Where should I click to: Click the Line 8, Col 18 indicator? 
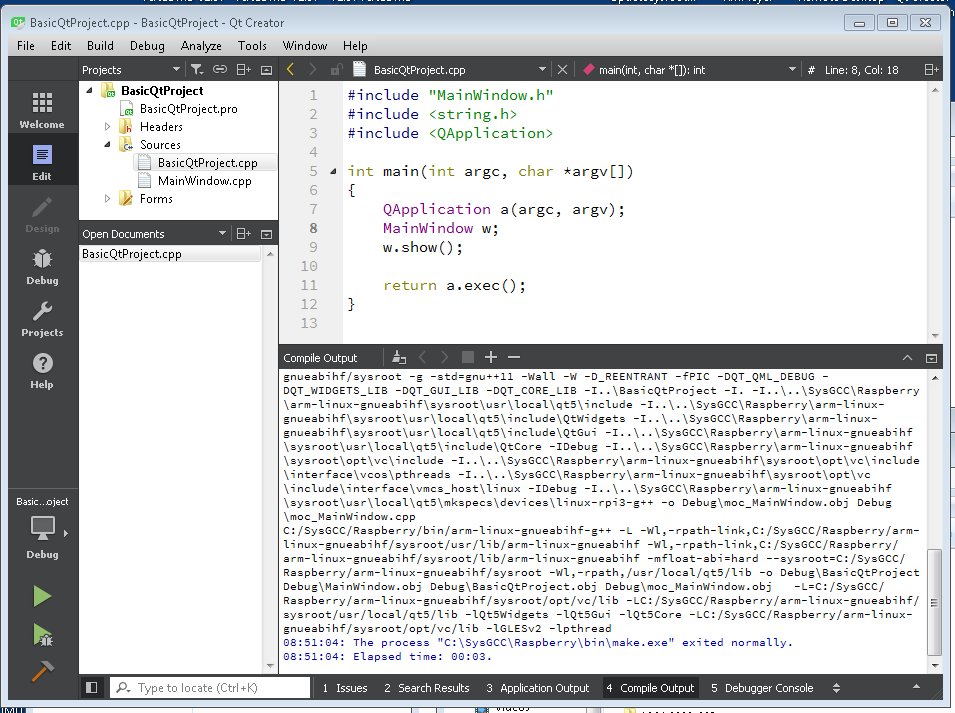pos(861,69)
